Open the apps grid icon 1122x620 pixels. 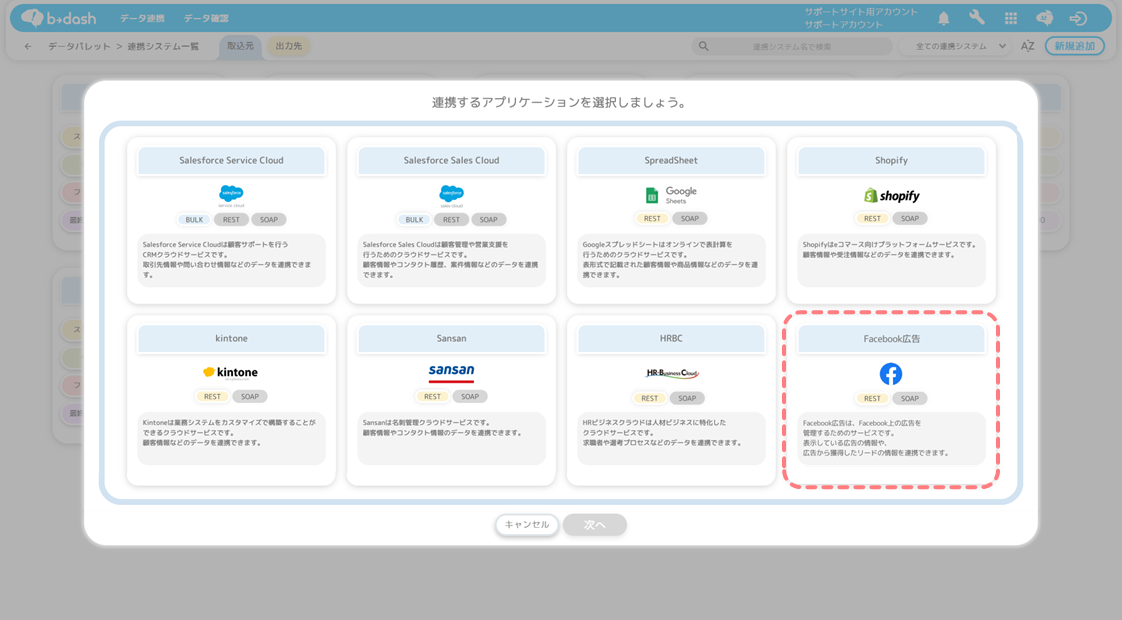[1010, 18]
